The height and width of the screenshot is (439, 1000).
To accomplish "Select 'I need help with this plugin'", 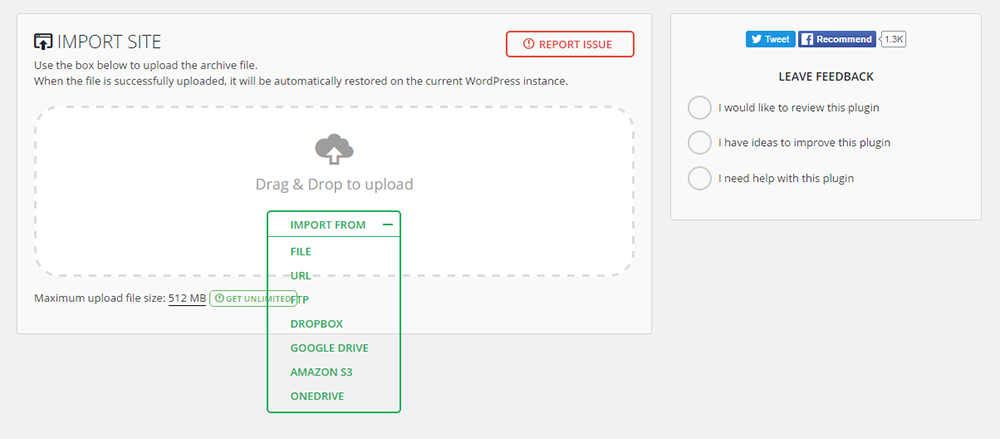I will tap(700, 178).
